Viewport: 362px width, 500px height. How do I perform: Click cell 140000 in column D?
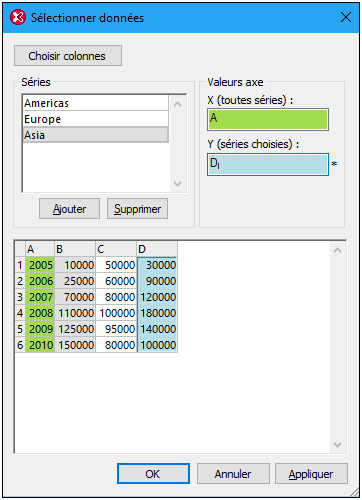(157, 329)
